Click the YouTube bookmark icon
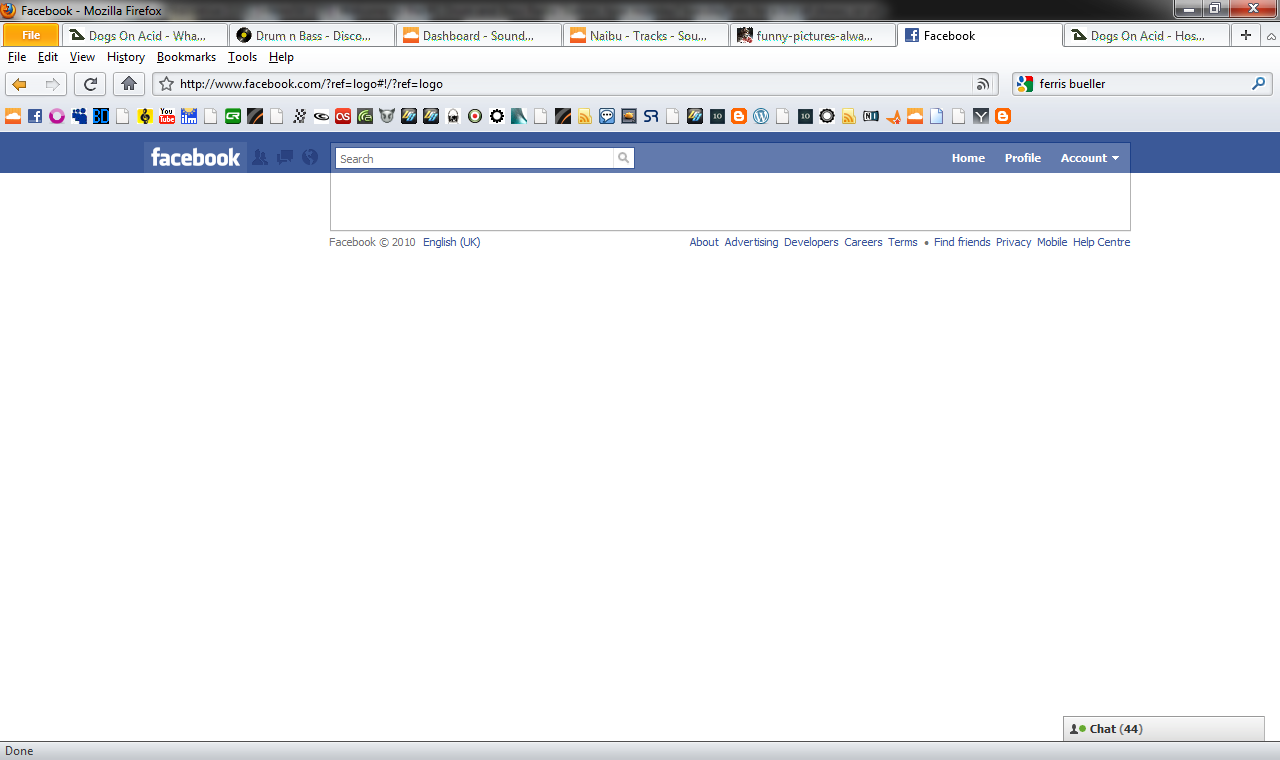The height and width of the screenshot is (760, 1280). point(167,116)
